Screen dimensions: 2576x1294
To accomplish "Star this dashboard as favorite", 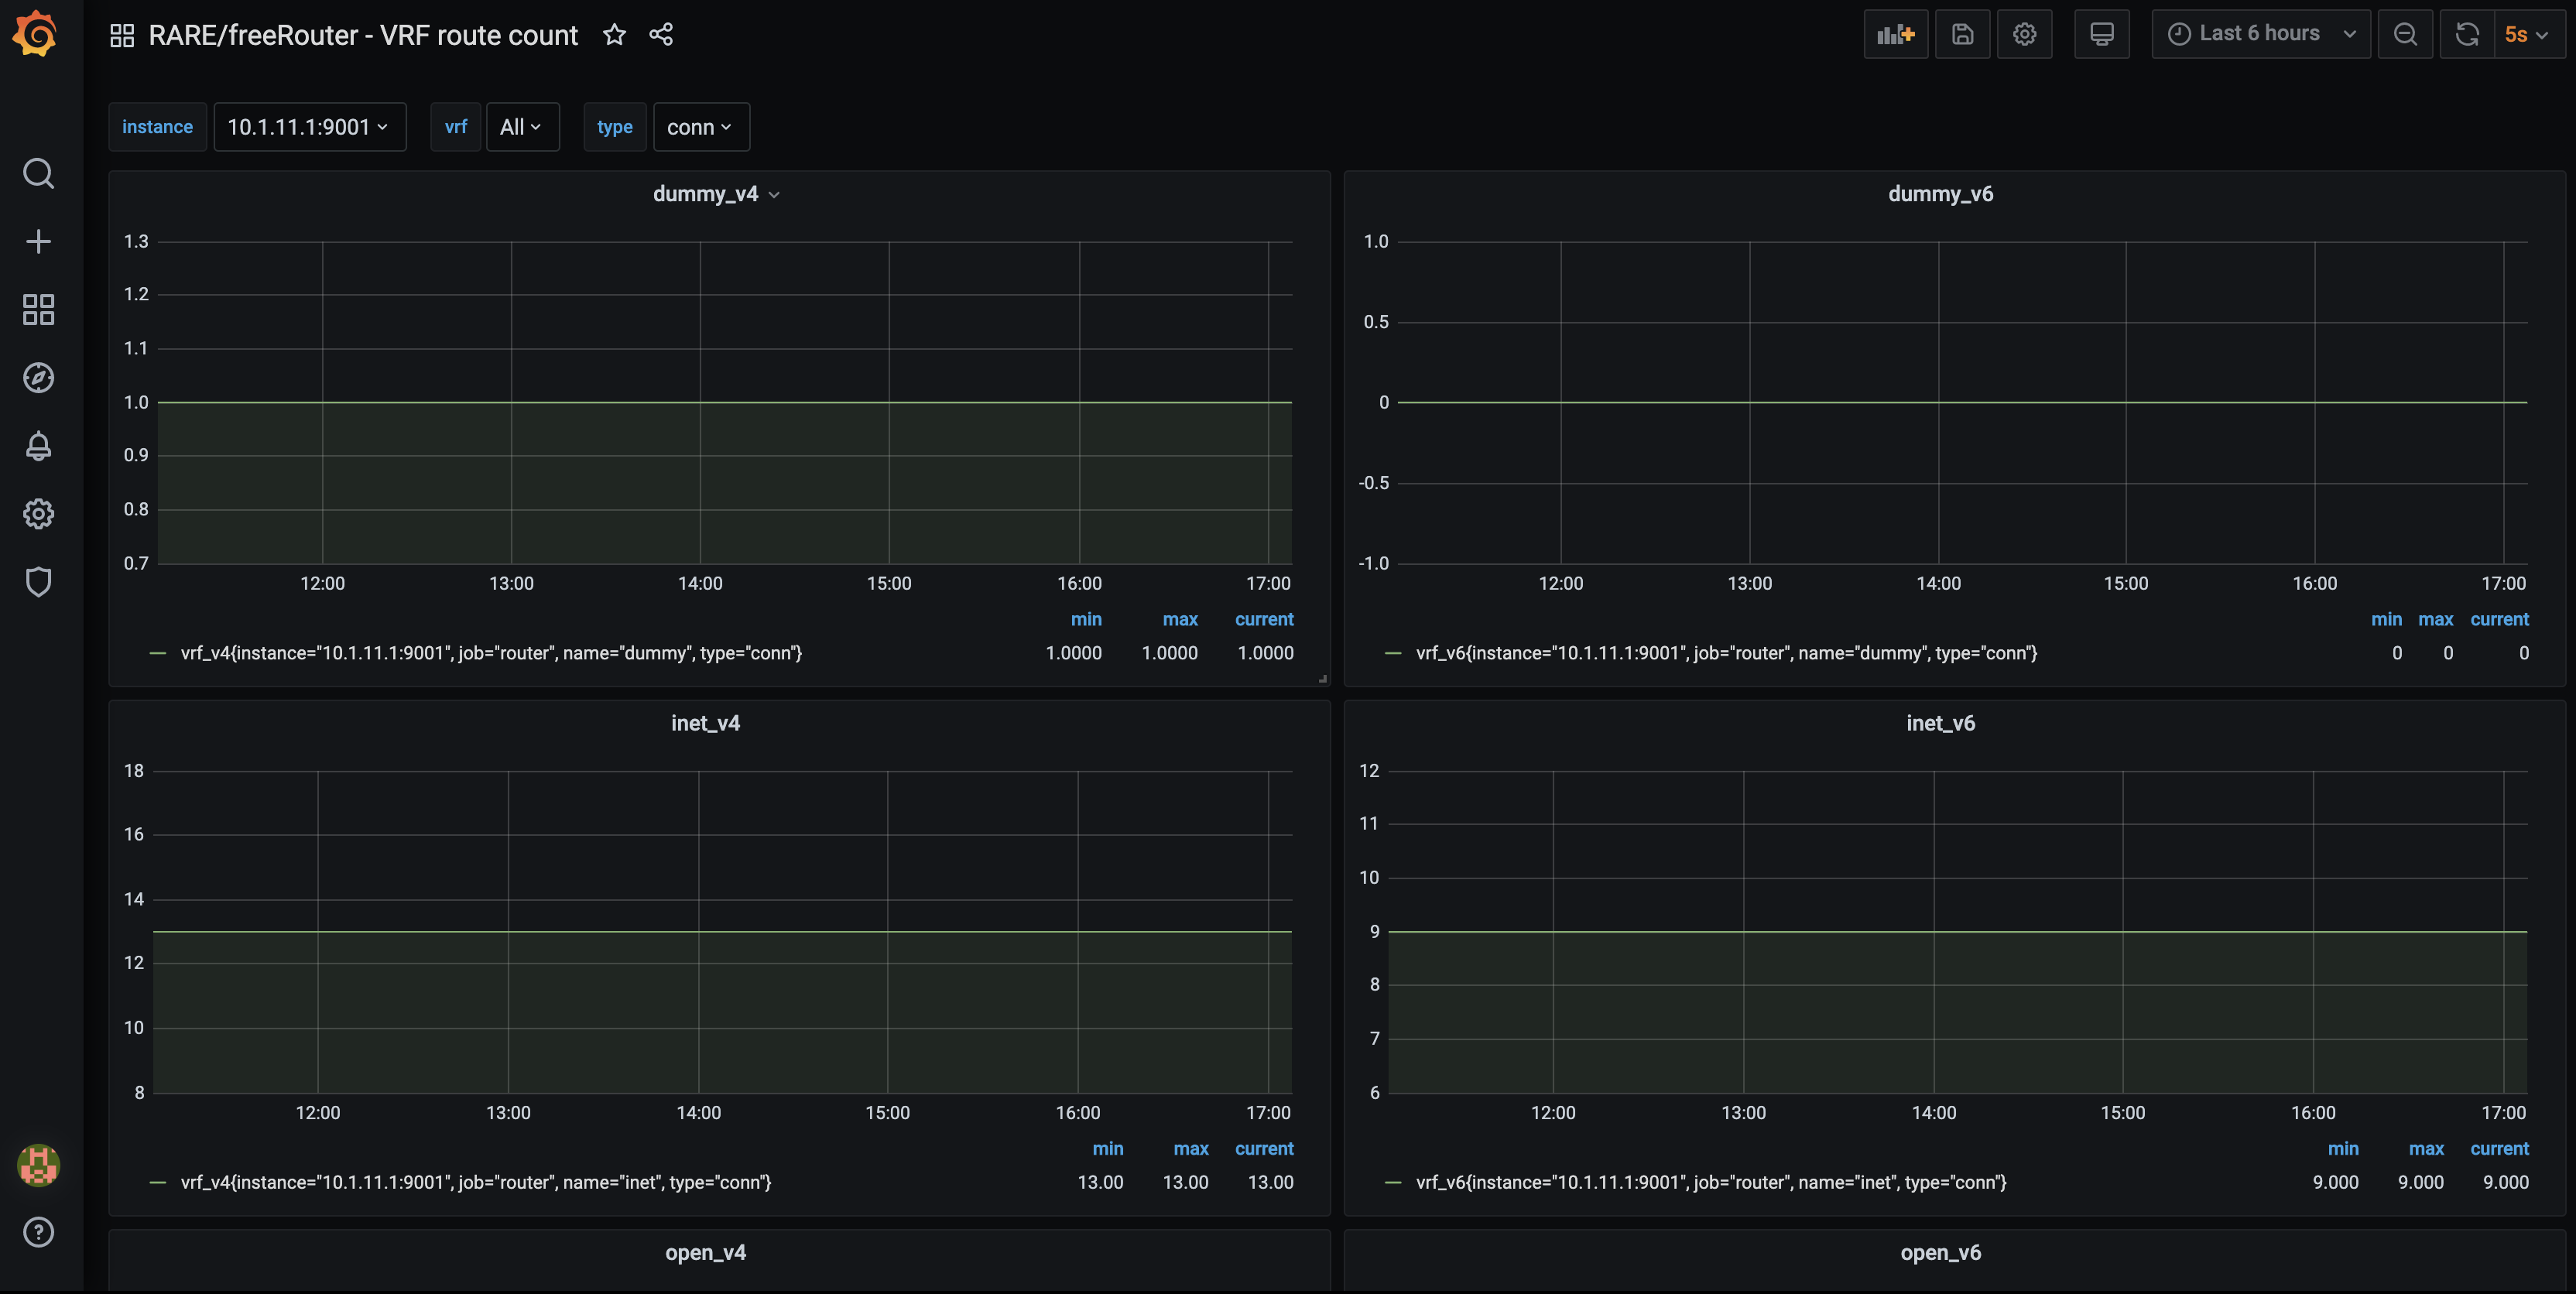I will pos(614,35).
